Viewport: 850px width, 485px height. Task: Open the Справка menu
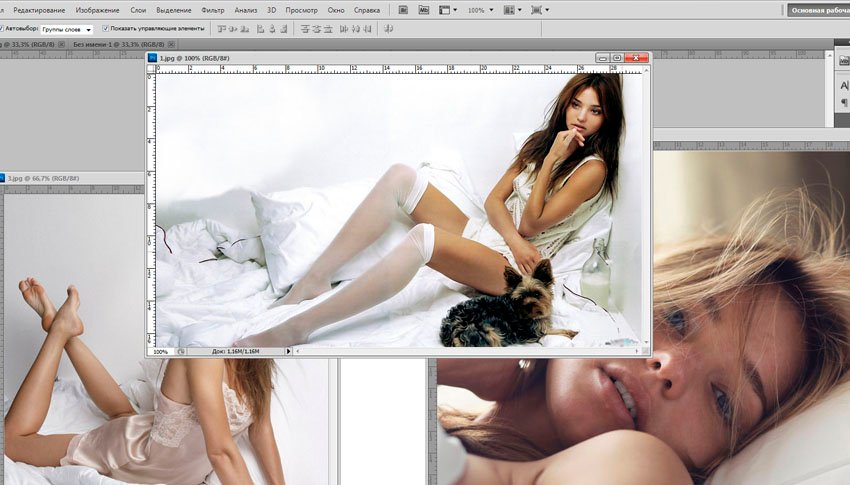pos(367,10)
